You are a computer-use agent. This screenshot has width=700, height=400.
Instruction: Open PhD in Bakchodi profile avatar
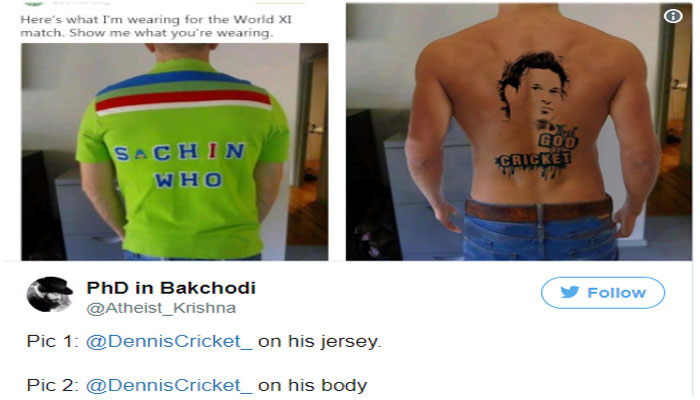(50, 294)
